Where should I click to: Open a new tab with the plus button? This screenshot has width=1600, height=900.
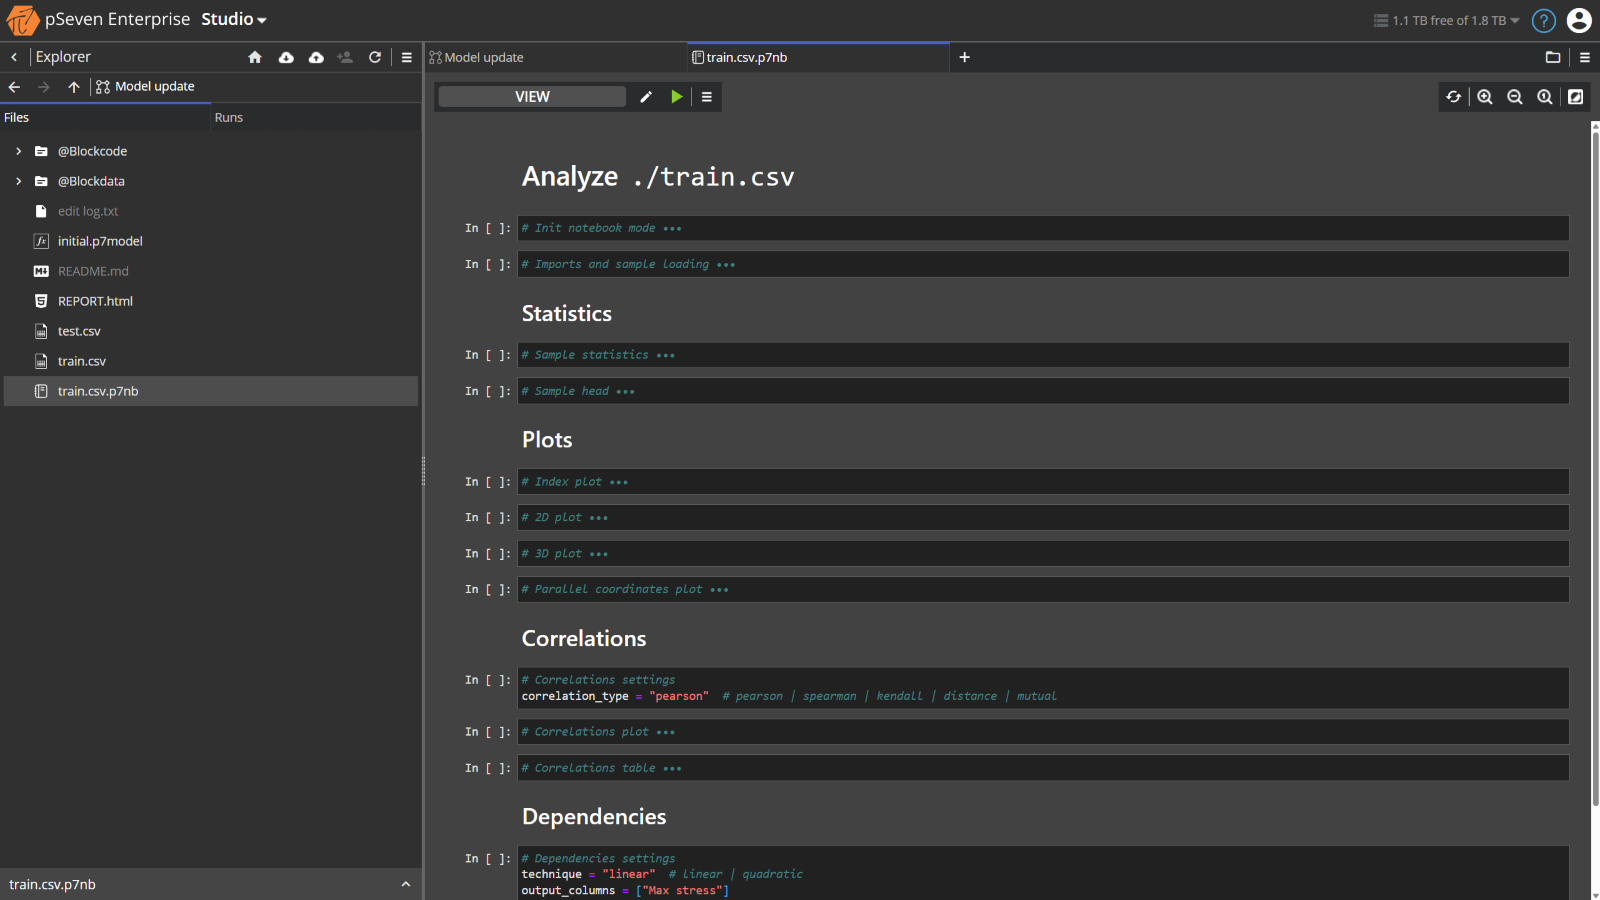(963, 57)
